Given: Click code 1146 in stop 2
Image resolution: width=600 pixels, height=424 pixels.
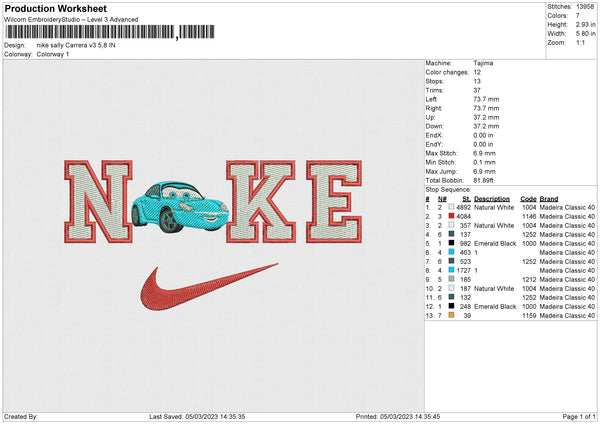Looking at the screenshot, I should 529,216.
